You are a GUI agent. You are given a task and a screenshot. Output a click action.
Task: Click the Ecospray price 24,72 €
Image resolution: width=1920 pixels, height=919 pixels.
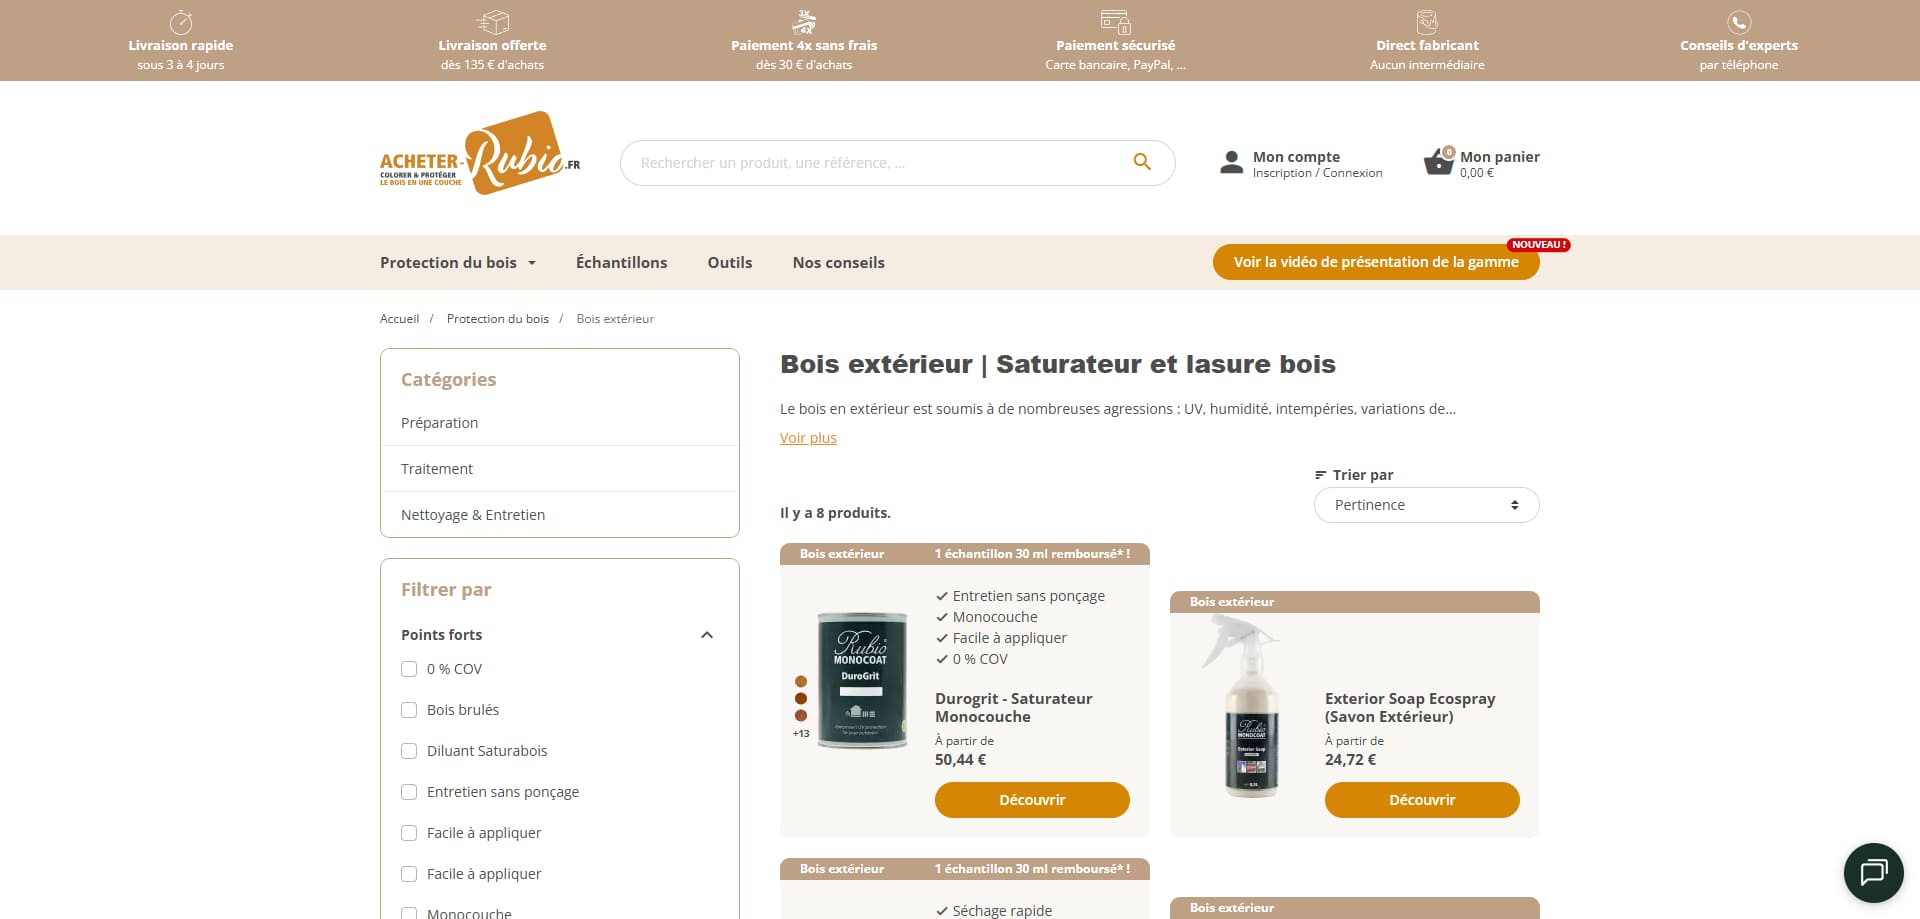(x=1350, y=760)
